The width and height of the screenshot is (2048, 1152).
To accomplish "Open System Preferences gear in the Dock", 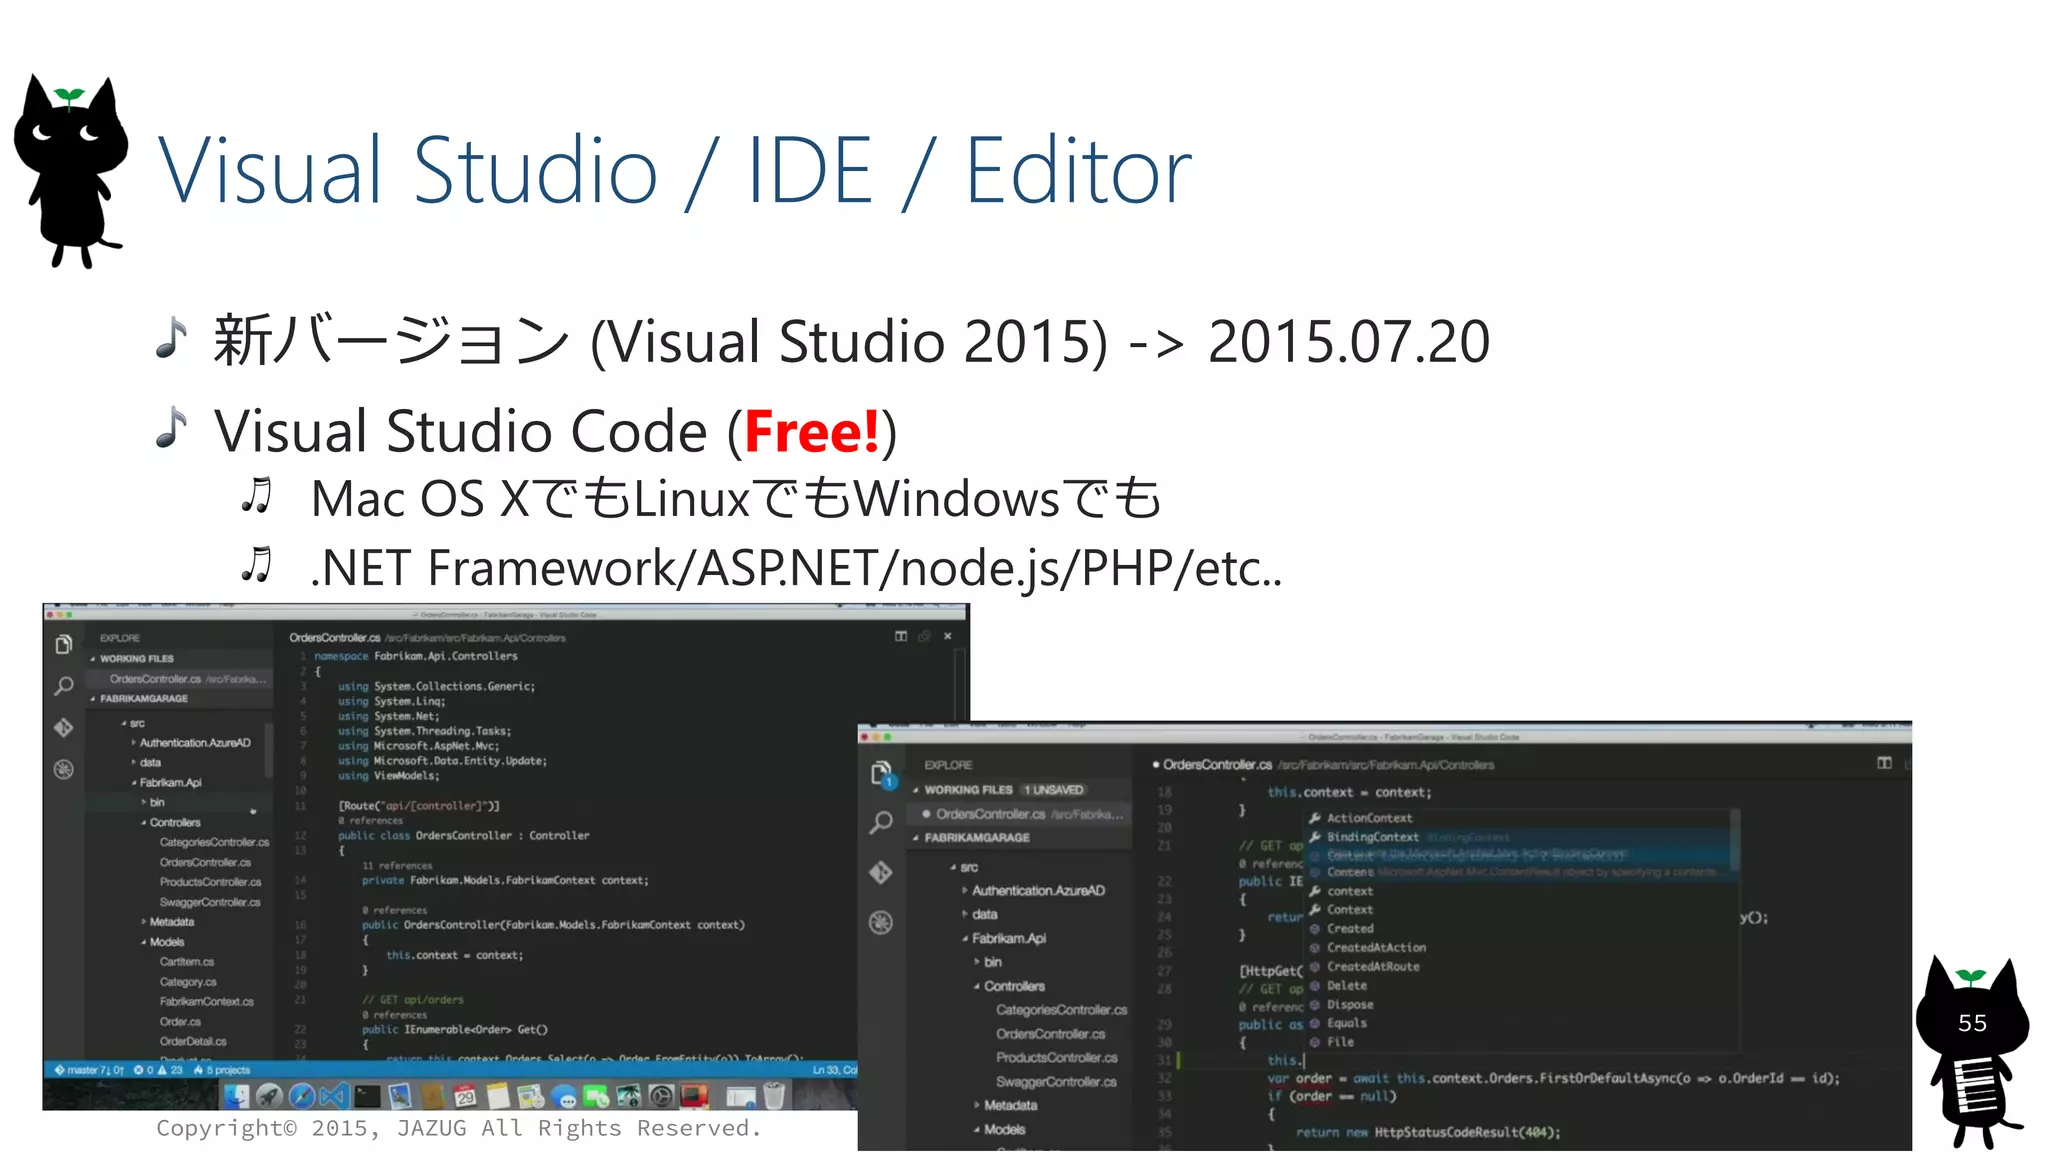I will coord(661,1096).
